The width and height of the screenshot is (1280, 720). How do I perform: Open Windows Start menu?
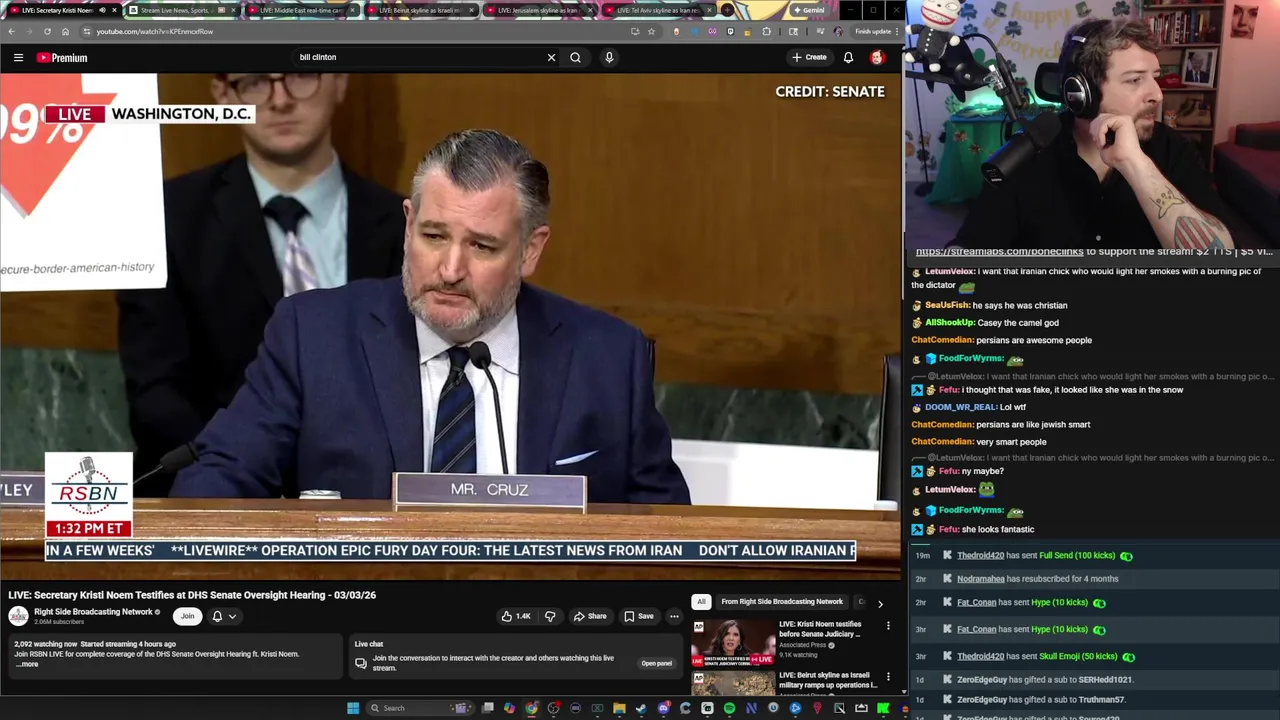coord(352,708)
